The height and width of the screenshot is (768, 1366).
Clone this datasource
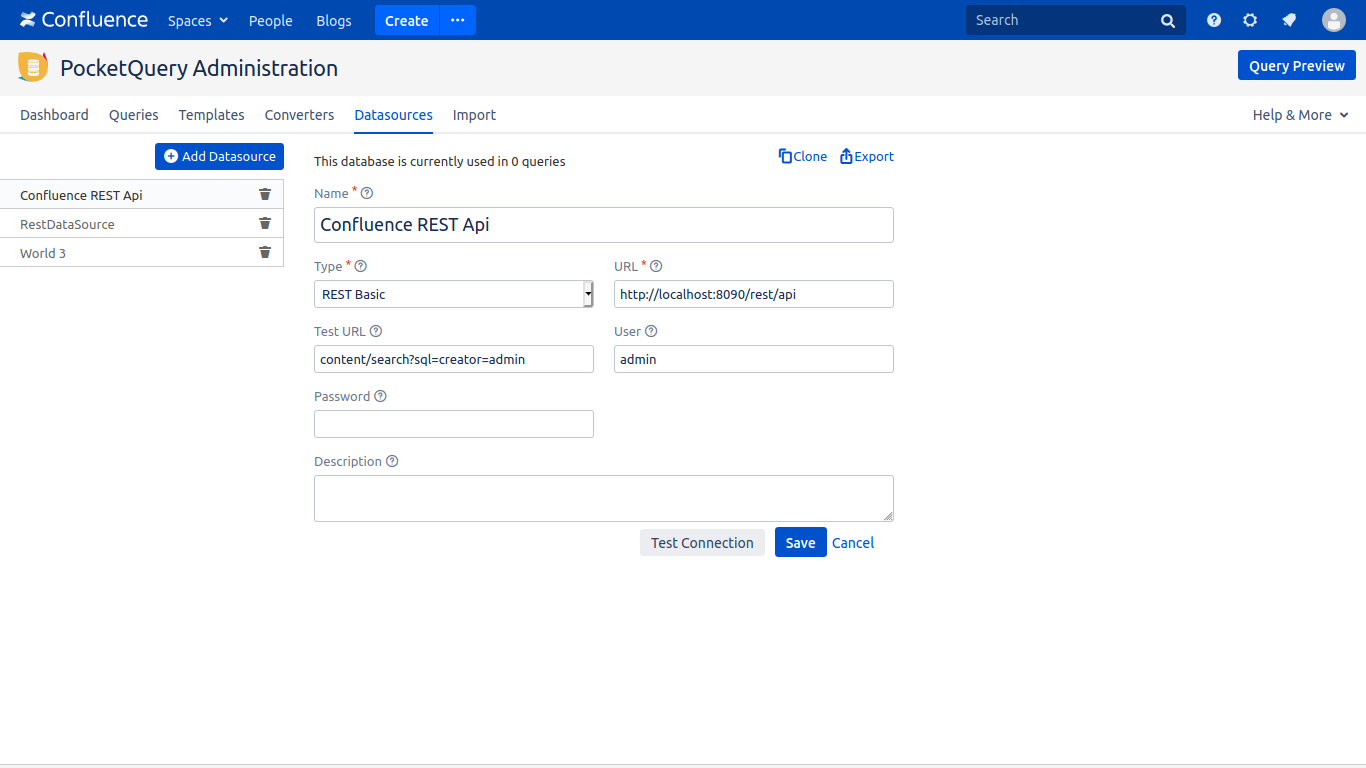(x=803, y=156)
